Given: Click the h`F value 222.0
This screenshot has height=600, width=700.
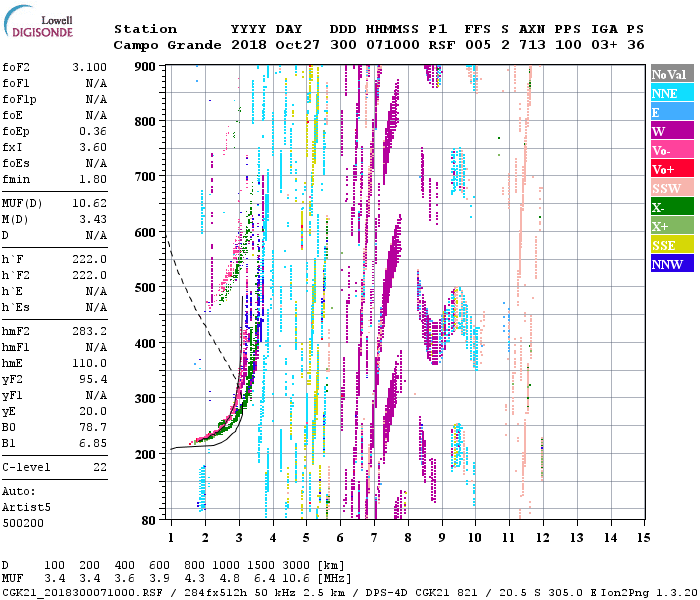Looking at the screenshot, I should [89, 259].
